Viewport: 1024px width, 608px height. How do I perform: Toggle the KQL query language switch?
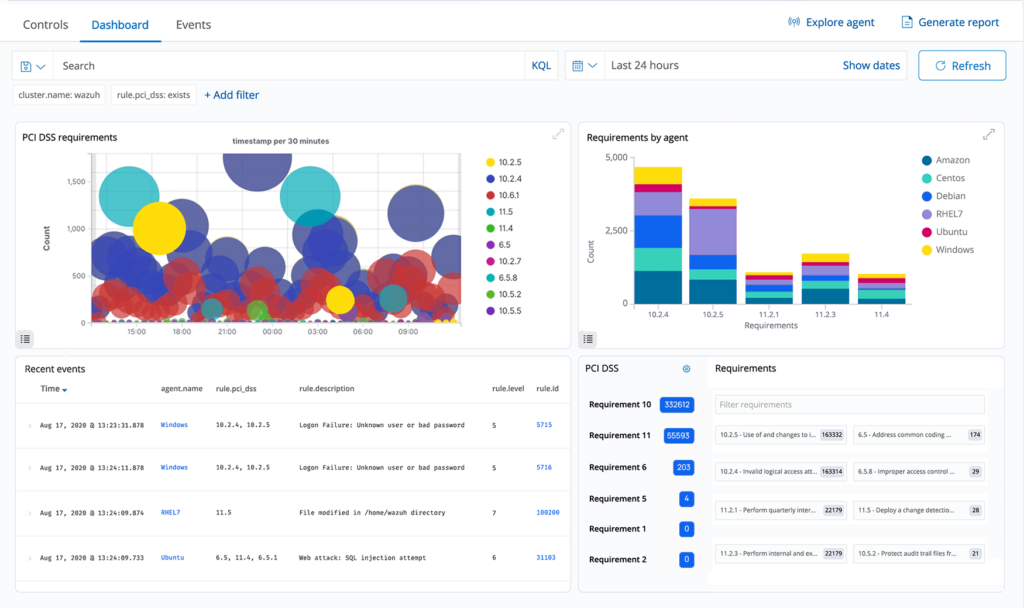coord(541,66)
